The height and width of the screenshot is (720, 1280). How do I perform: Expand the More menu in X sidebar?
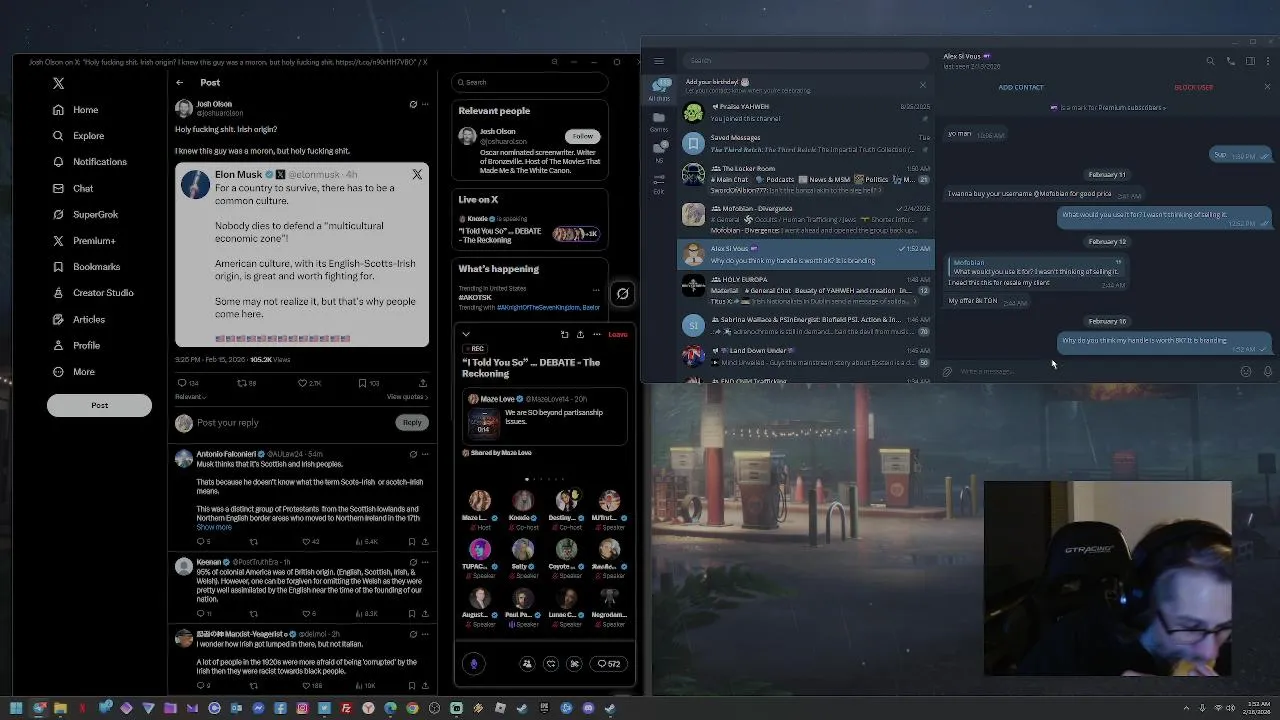pyautogui.click(x=74, y=372)
